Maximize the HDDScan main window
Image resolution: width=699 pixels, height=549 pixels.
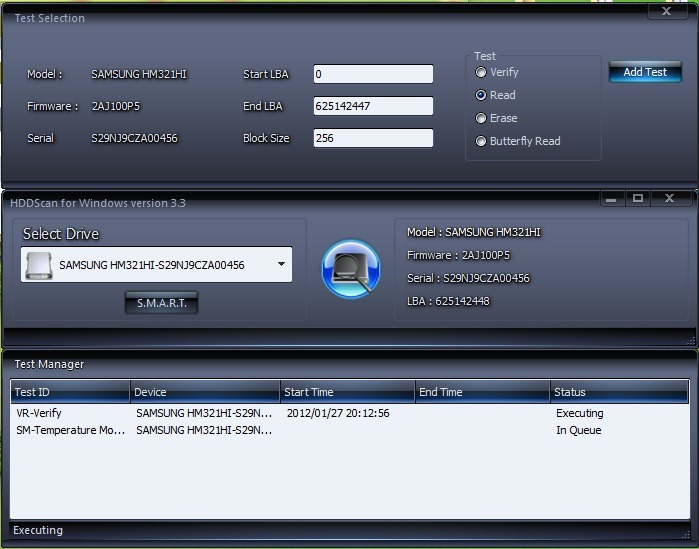[x=637, y=199]
